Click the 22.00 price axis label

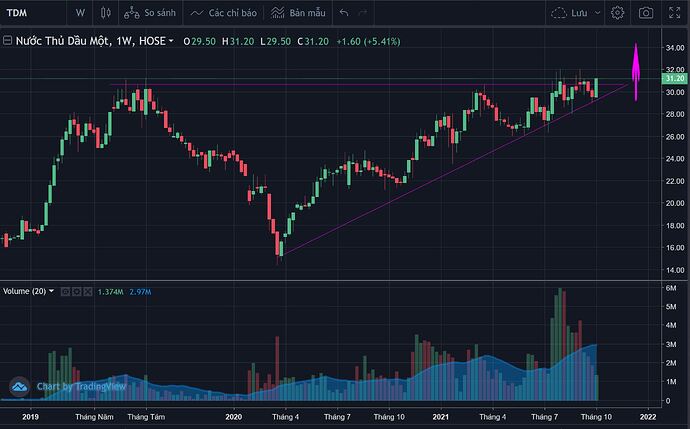675,181
